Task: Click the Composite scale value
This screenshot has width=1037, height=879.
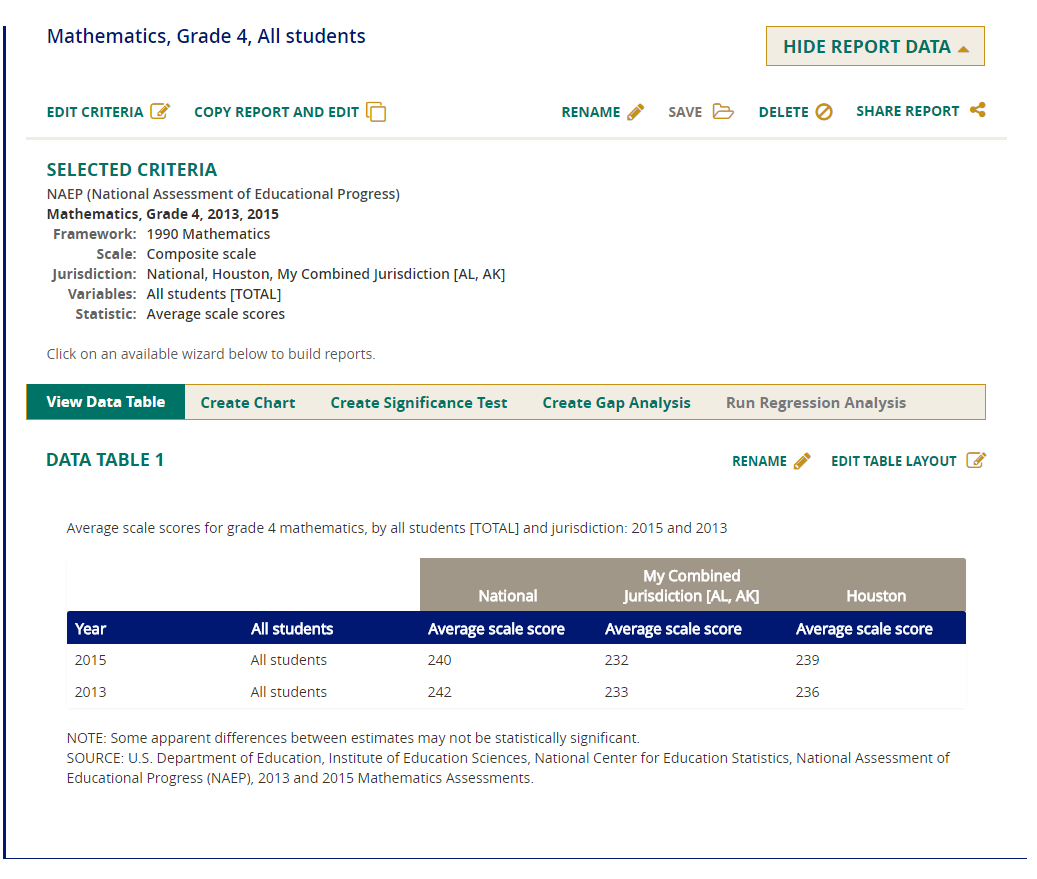Action: tap(201, 254)
